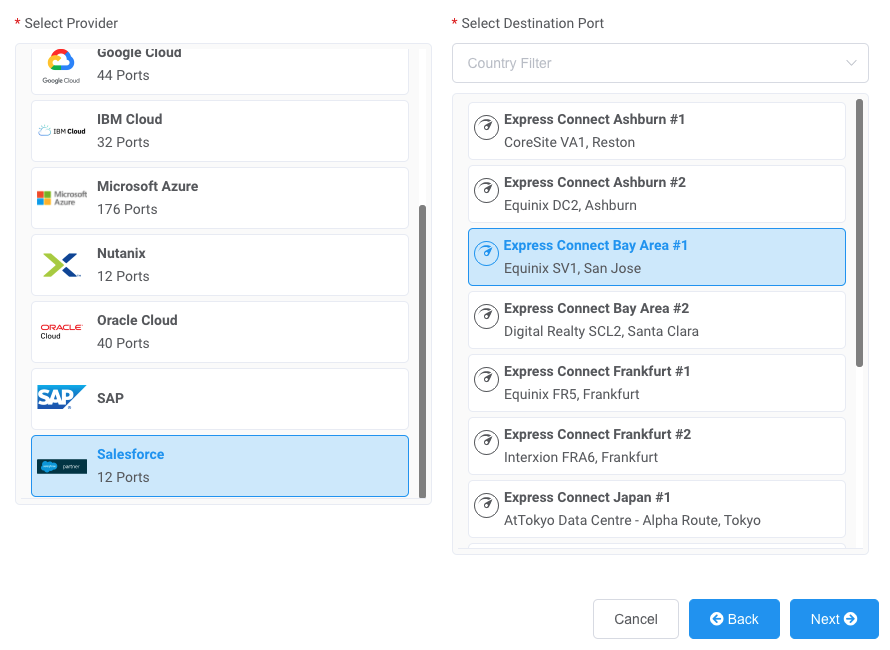Click the left arrow icon in Back button
The height and width of the screenshot is (650, 890).
[x=716, y=619]
